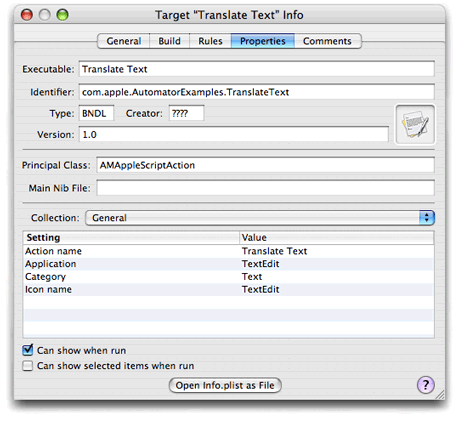Disable the Can show when run checkbox
459x422 pixels.
[28, 350]
